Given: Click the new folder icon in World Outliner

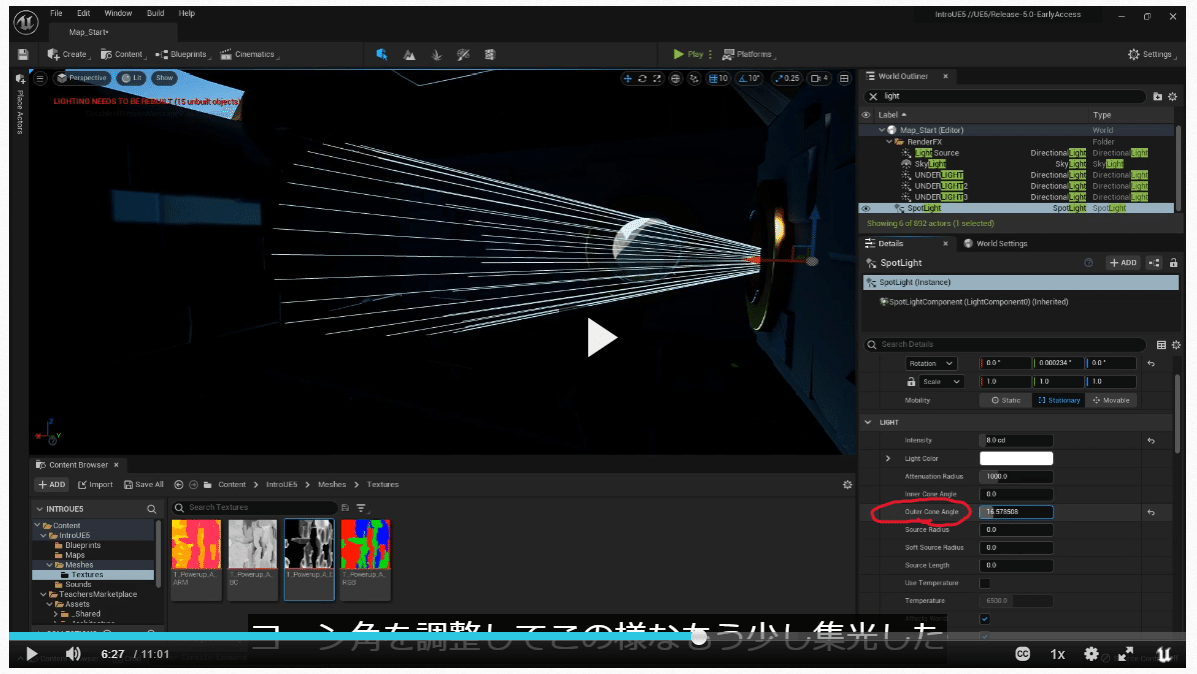Looking at the screenshot, I should click(x=1157, y=96).
